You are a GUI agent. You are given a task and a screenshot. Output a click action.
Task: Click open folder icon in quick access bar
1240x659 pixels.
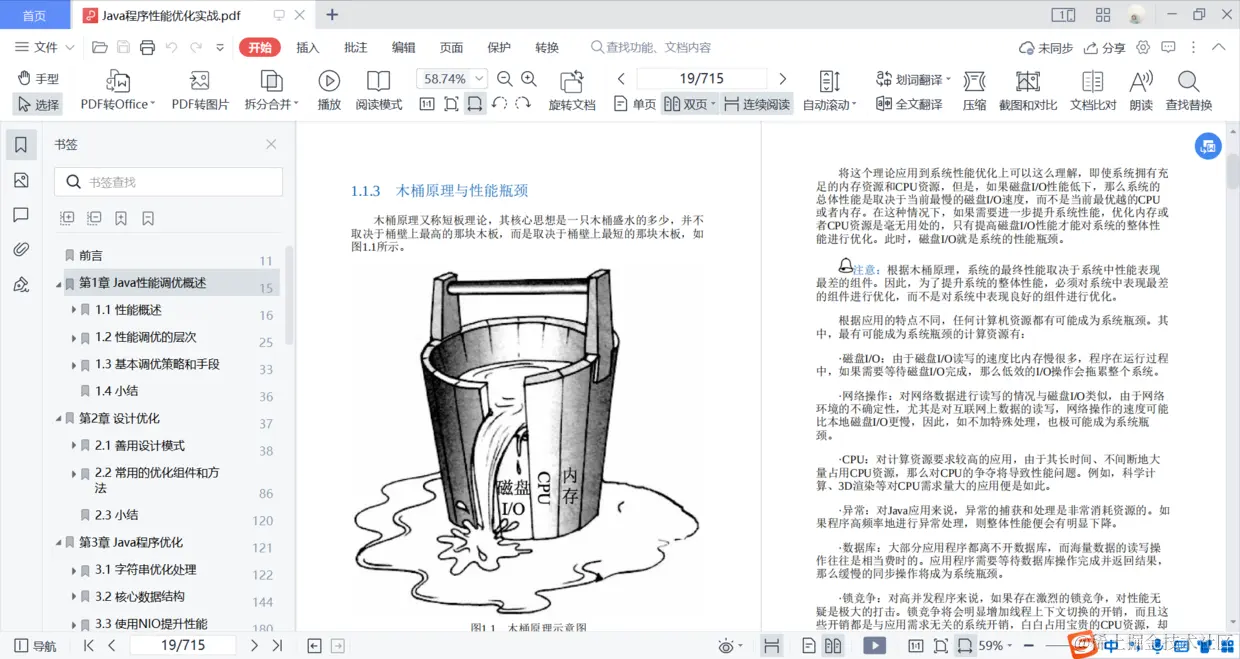[99, 47]
